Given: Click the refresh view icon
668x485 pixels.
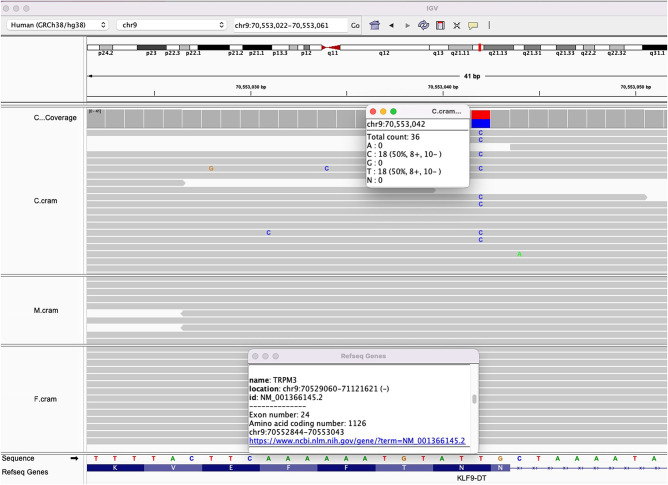Looking at the screenshot, I should coord(423,23).
